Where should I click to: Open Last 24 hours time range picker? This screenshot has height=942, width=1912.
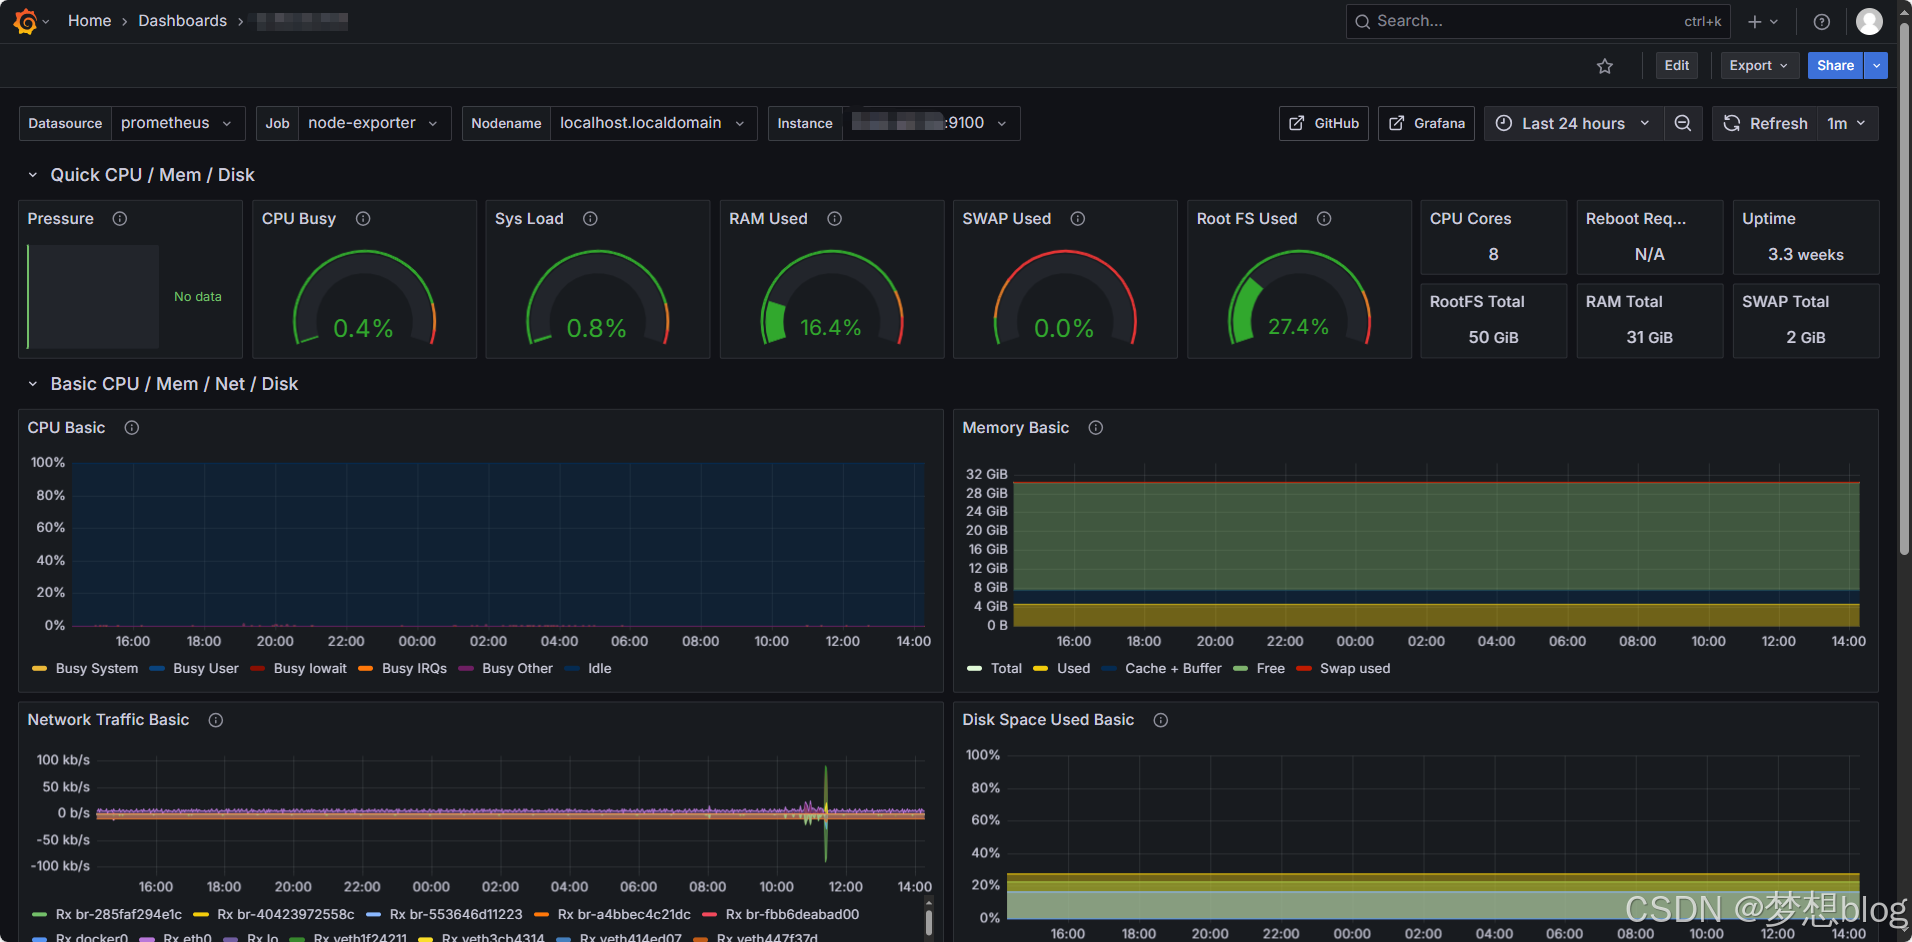coord(1574,123)
